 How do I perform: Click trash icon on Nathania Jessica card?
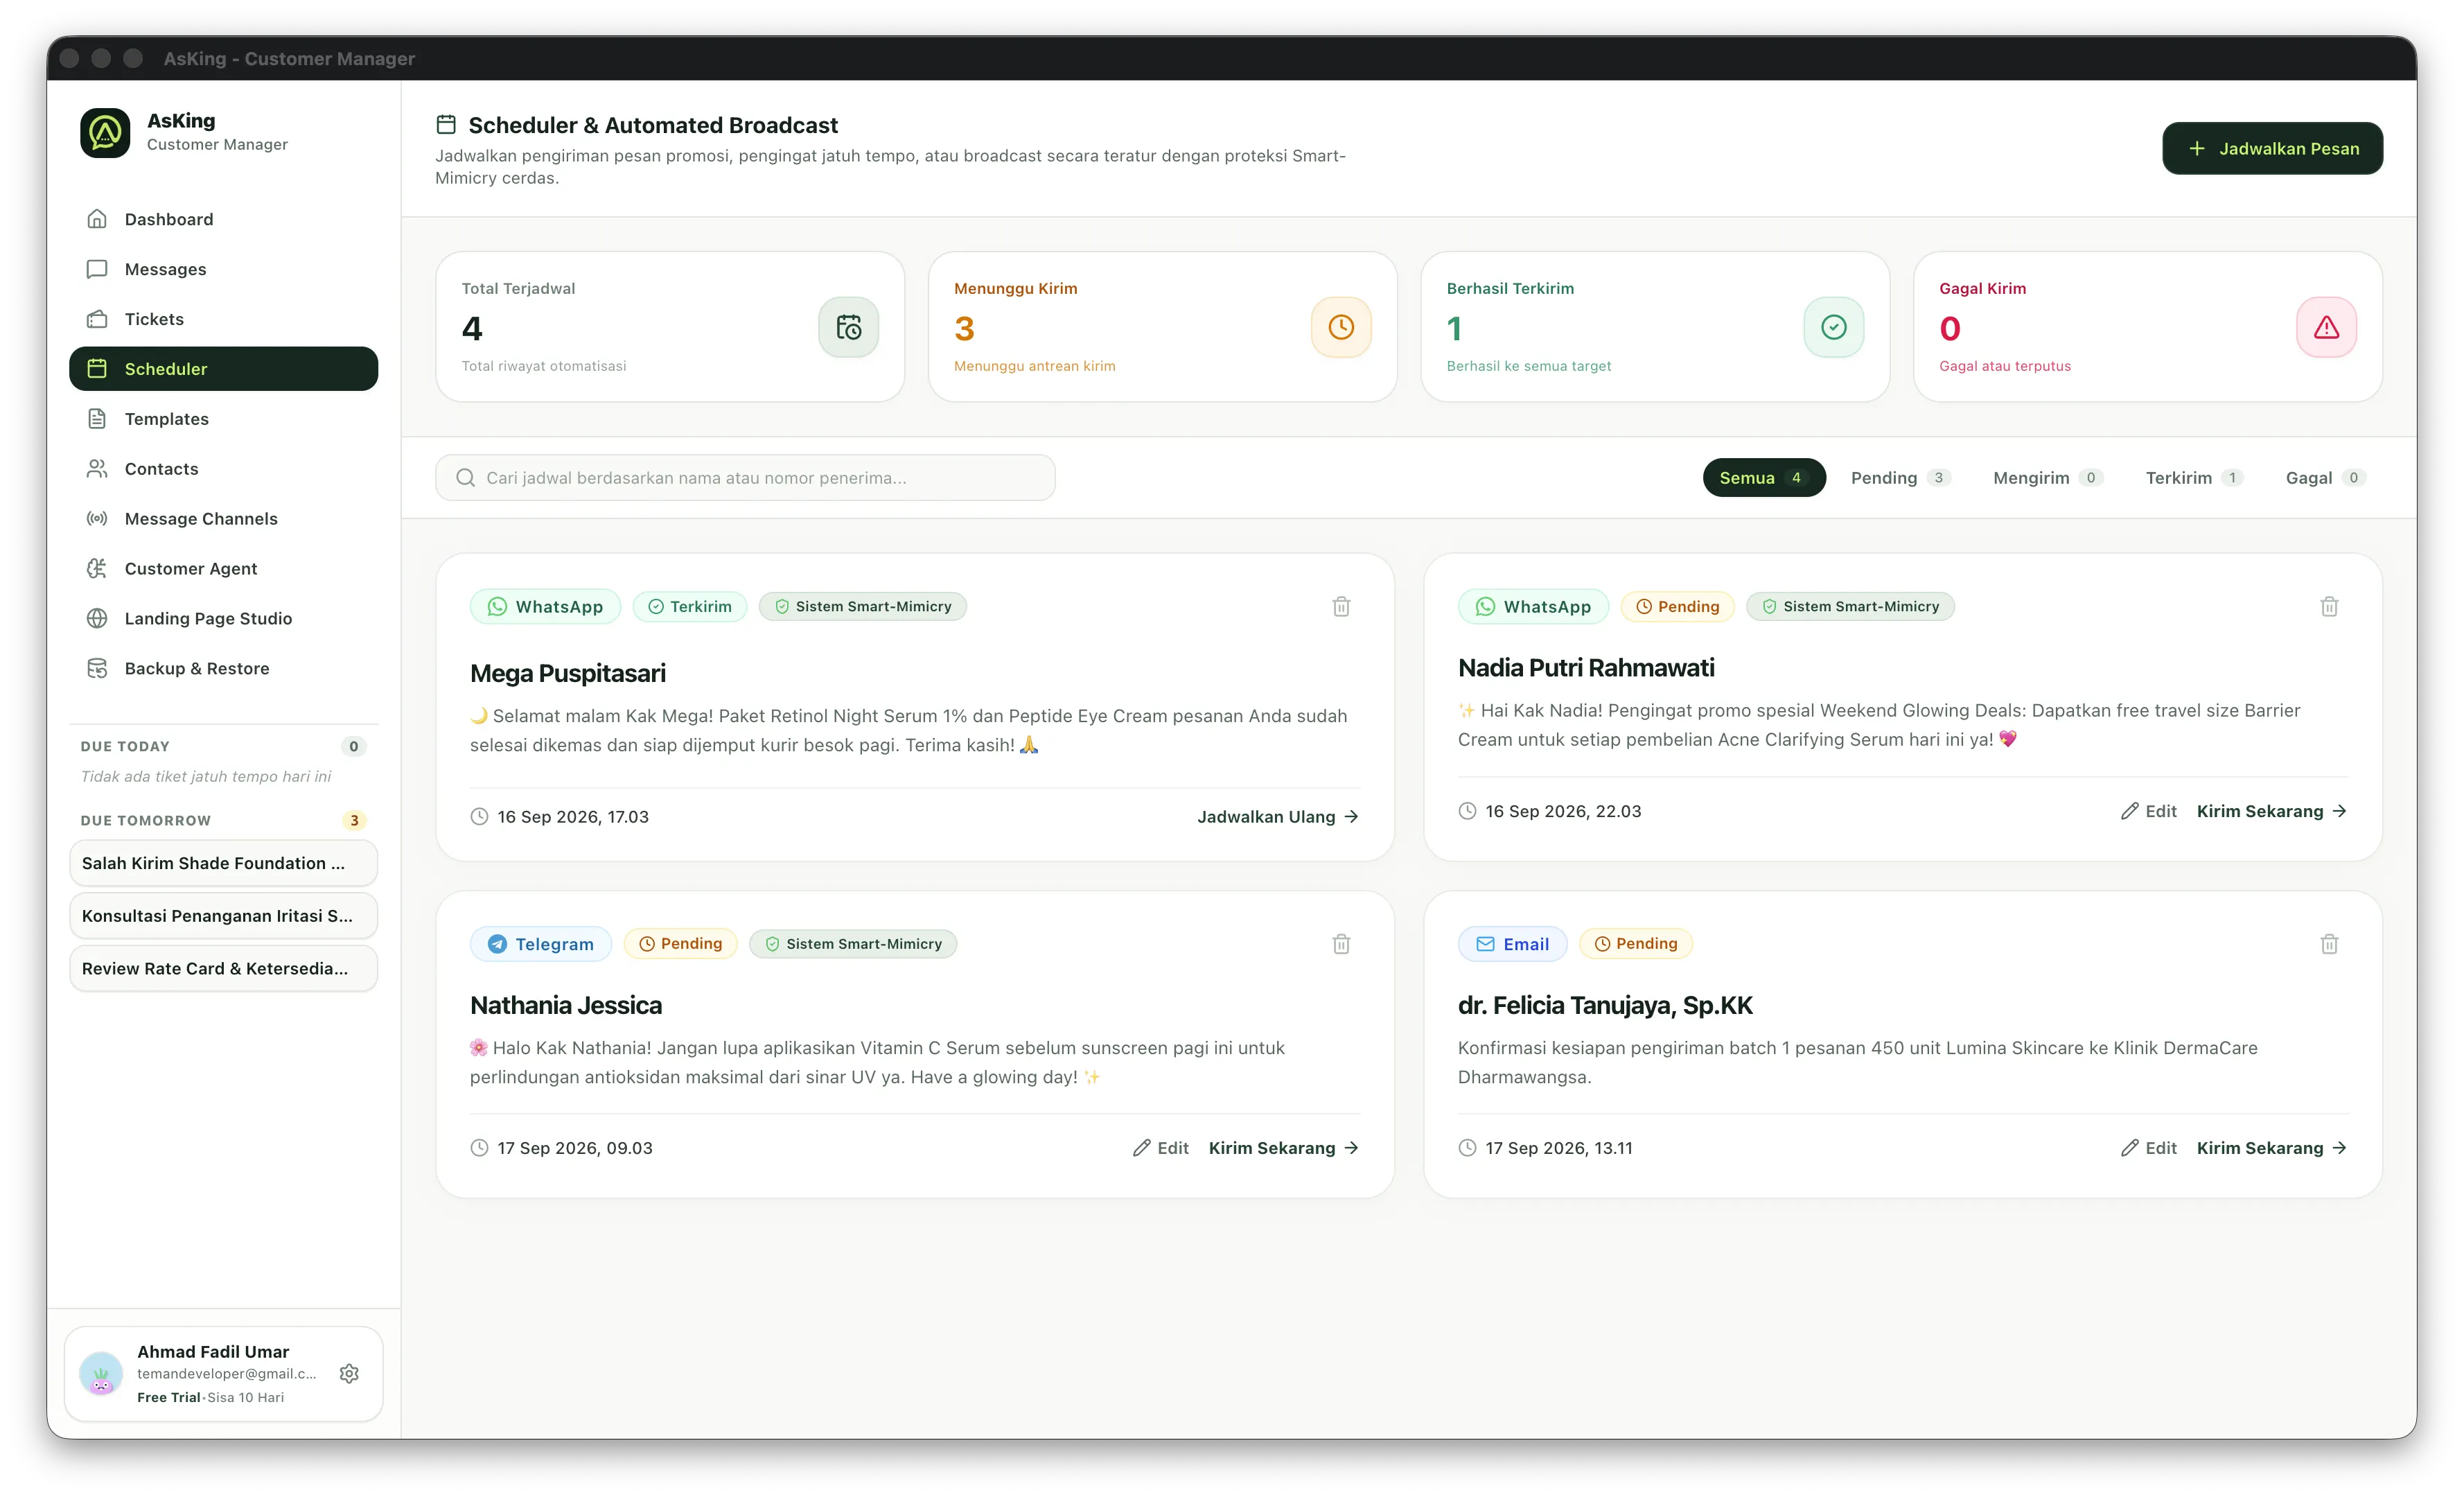1341,944
